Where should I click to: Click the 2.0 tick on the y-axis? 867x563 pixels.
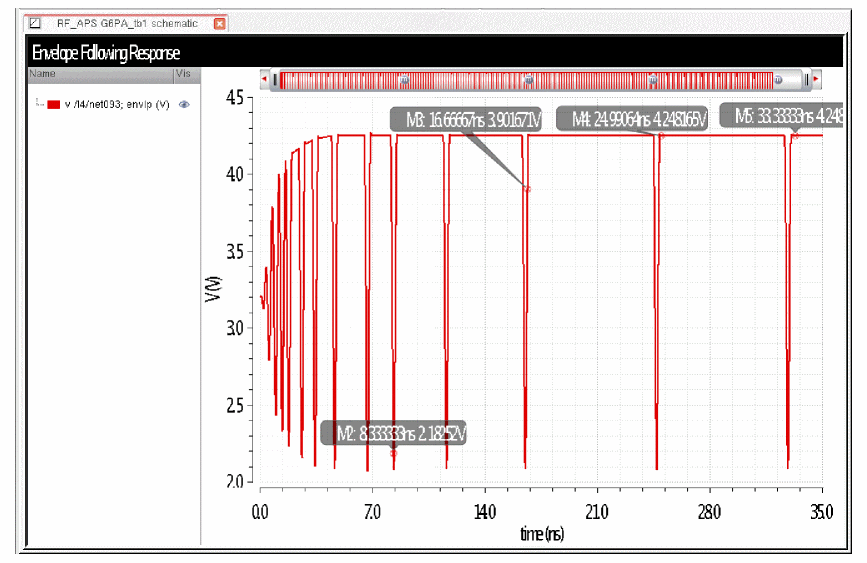click(234, 482)
